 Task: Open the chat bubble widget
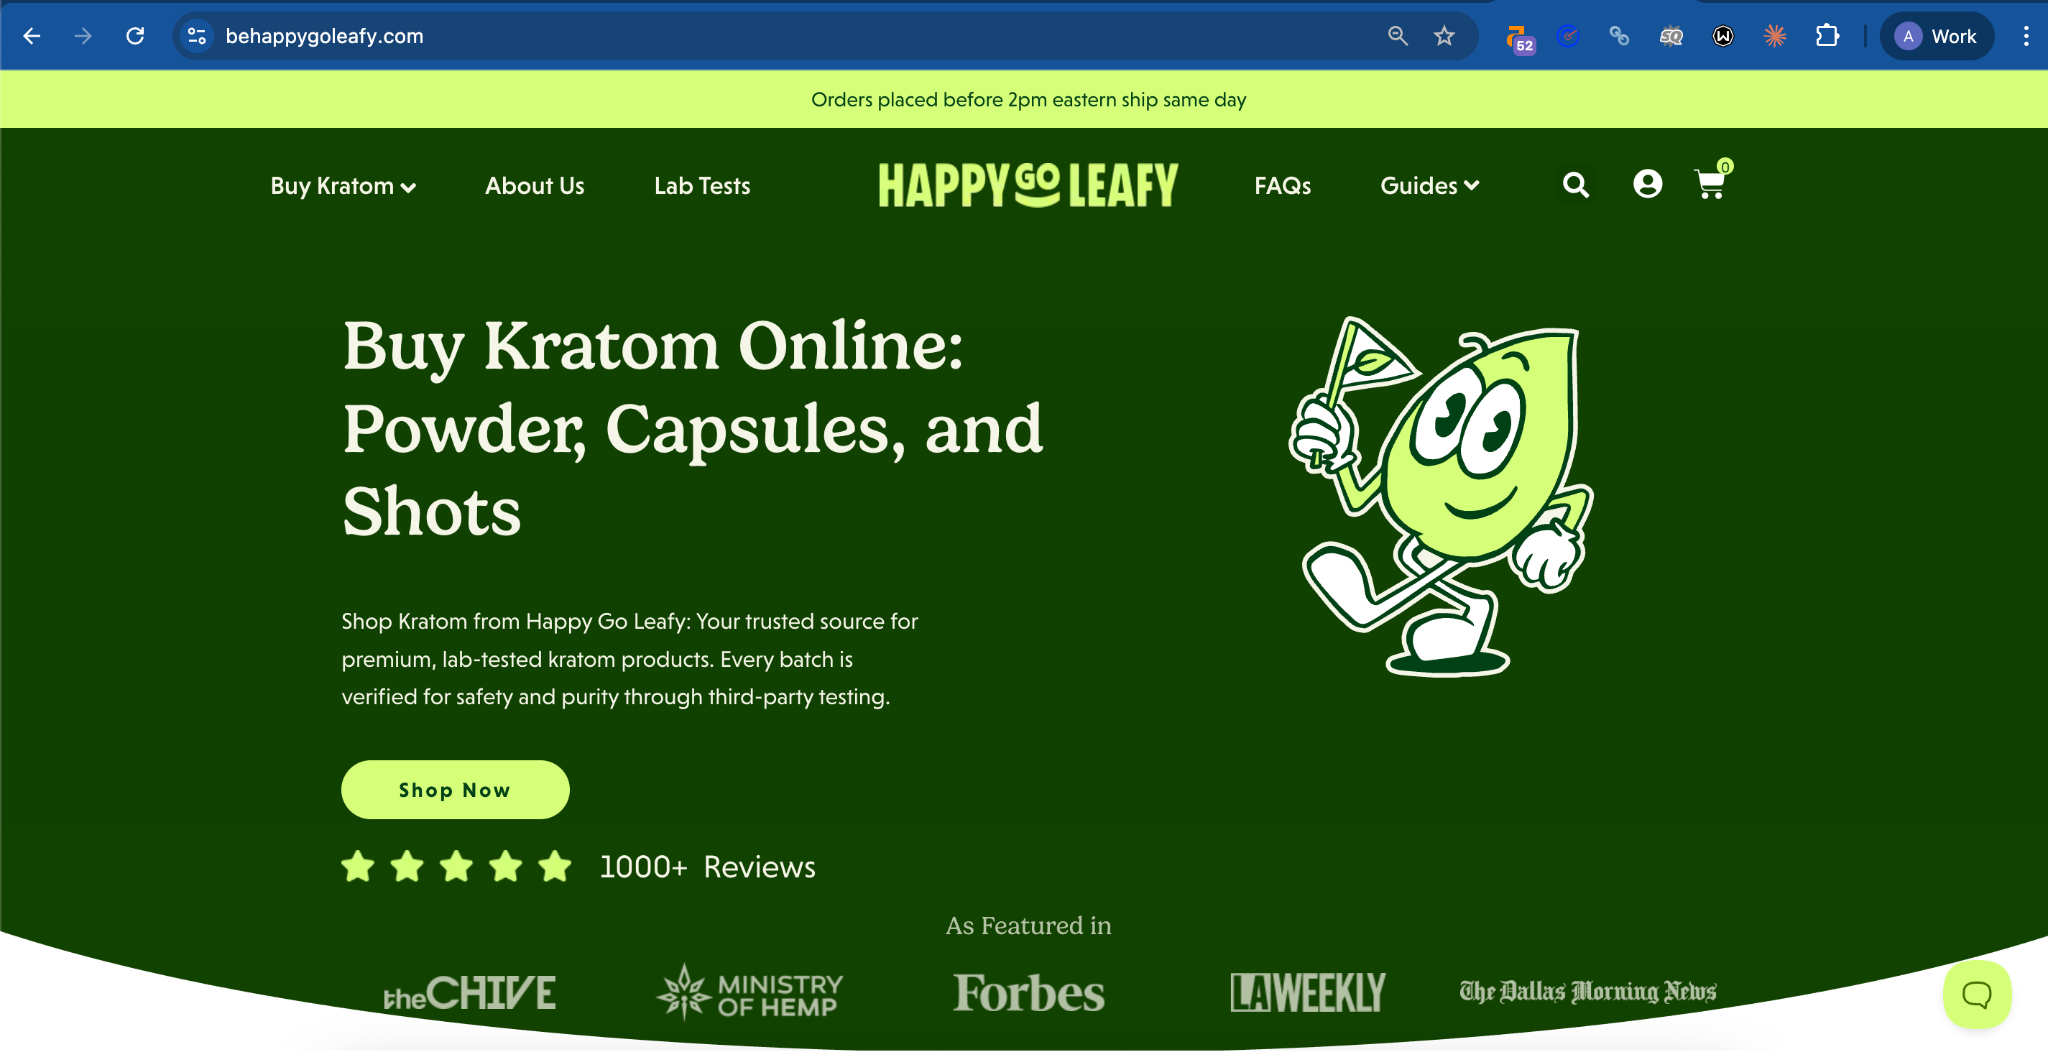(1976, 994)
